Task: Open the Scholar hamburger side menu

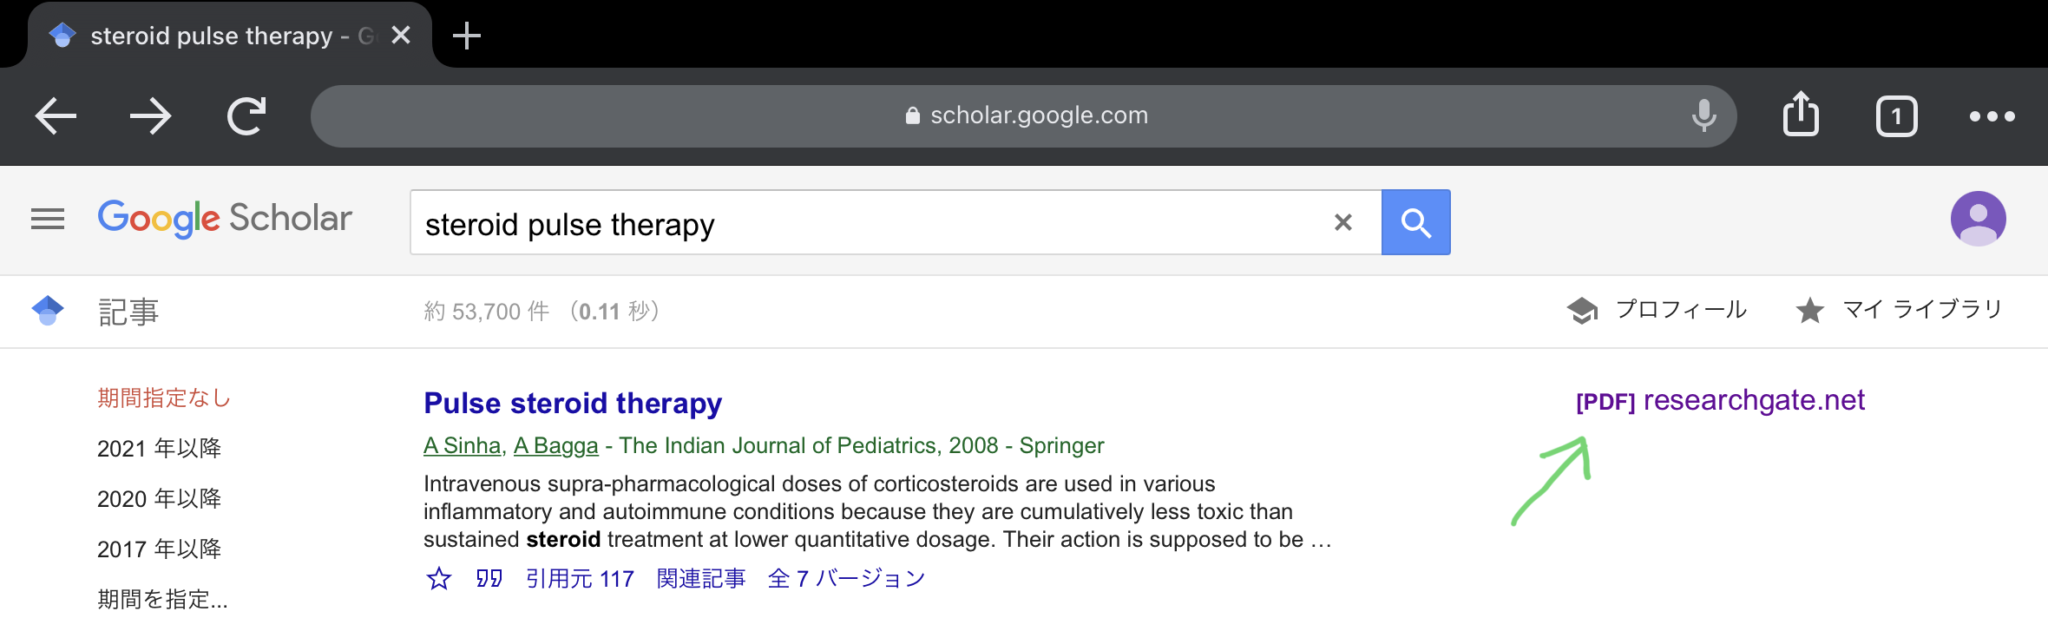Action: [x=48, y=219]
